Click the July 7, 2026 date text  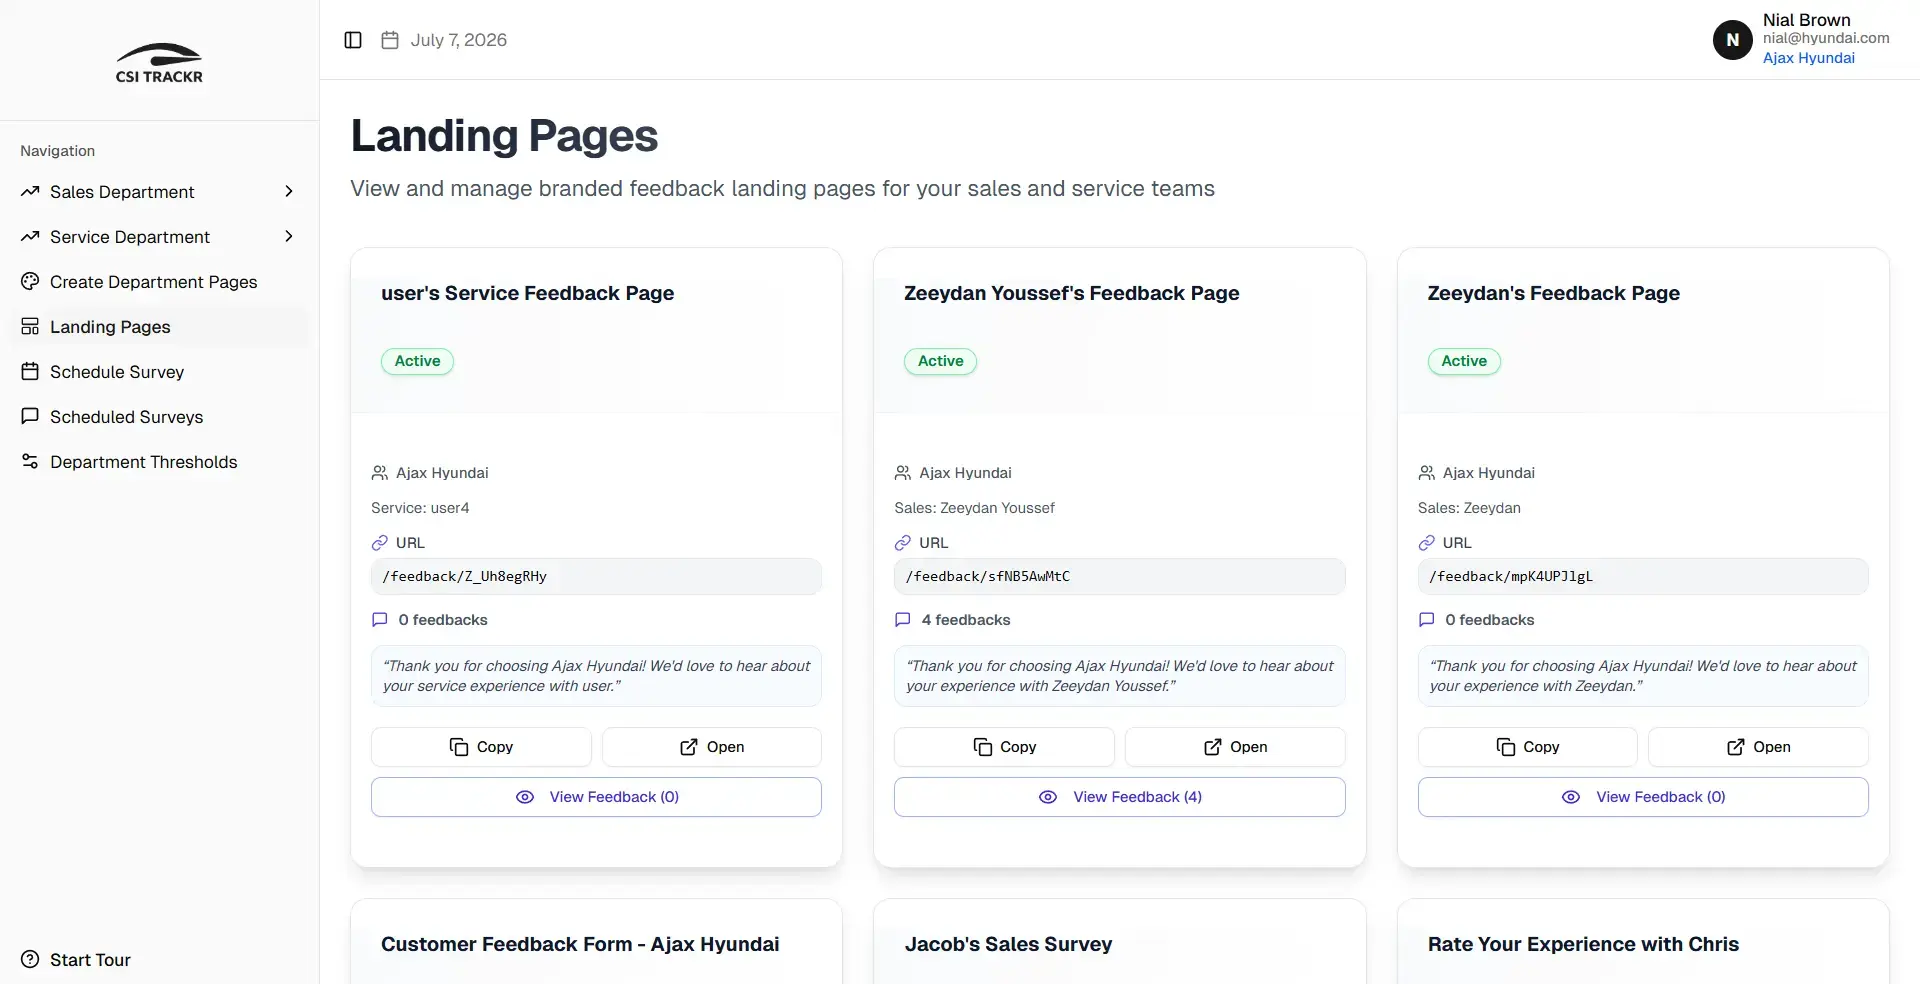click(x=459, y=40)
